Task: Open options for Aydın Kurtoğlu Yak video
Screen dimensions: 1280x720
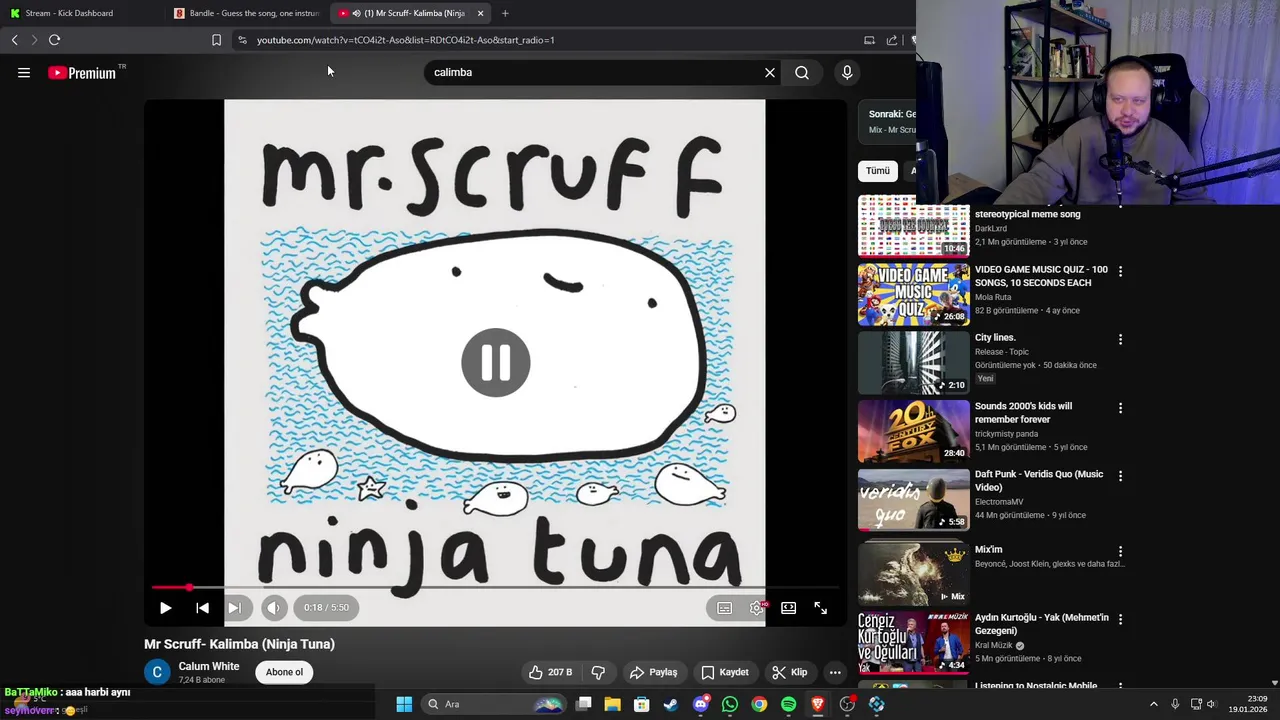Action: point(1120,619)
